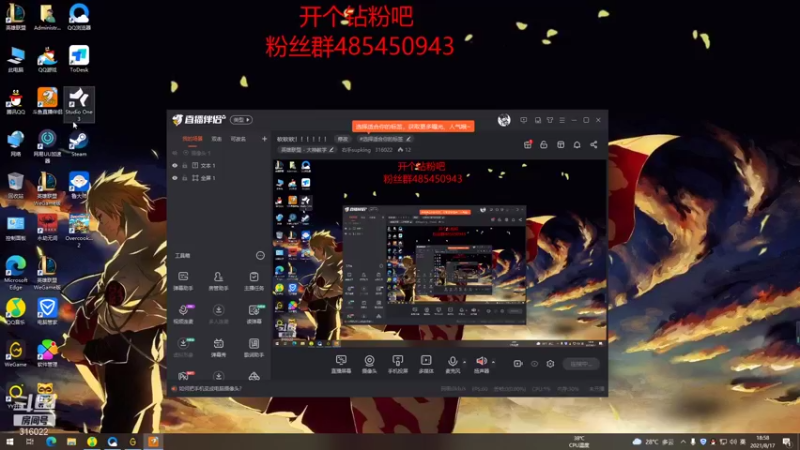800x450 pixels.
Task: Add a new scene with the plus button
Action: pos(264,139)
